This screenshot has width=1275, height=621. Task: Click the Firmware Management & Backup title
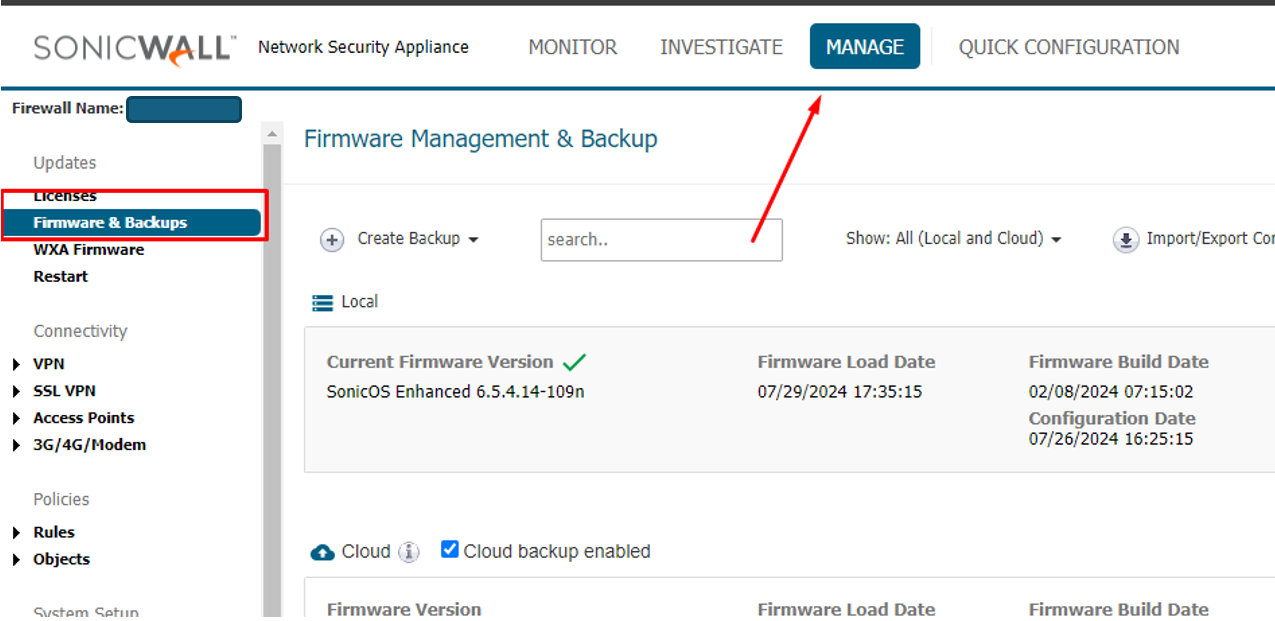481,139
